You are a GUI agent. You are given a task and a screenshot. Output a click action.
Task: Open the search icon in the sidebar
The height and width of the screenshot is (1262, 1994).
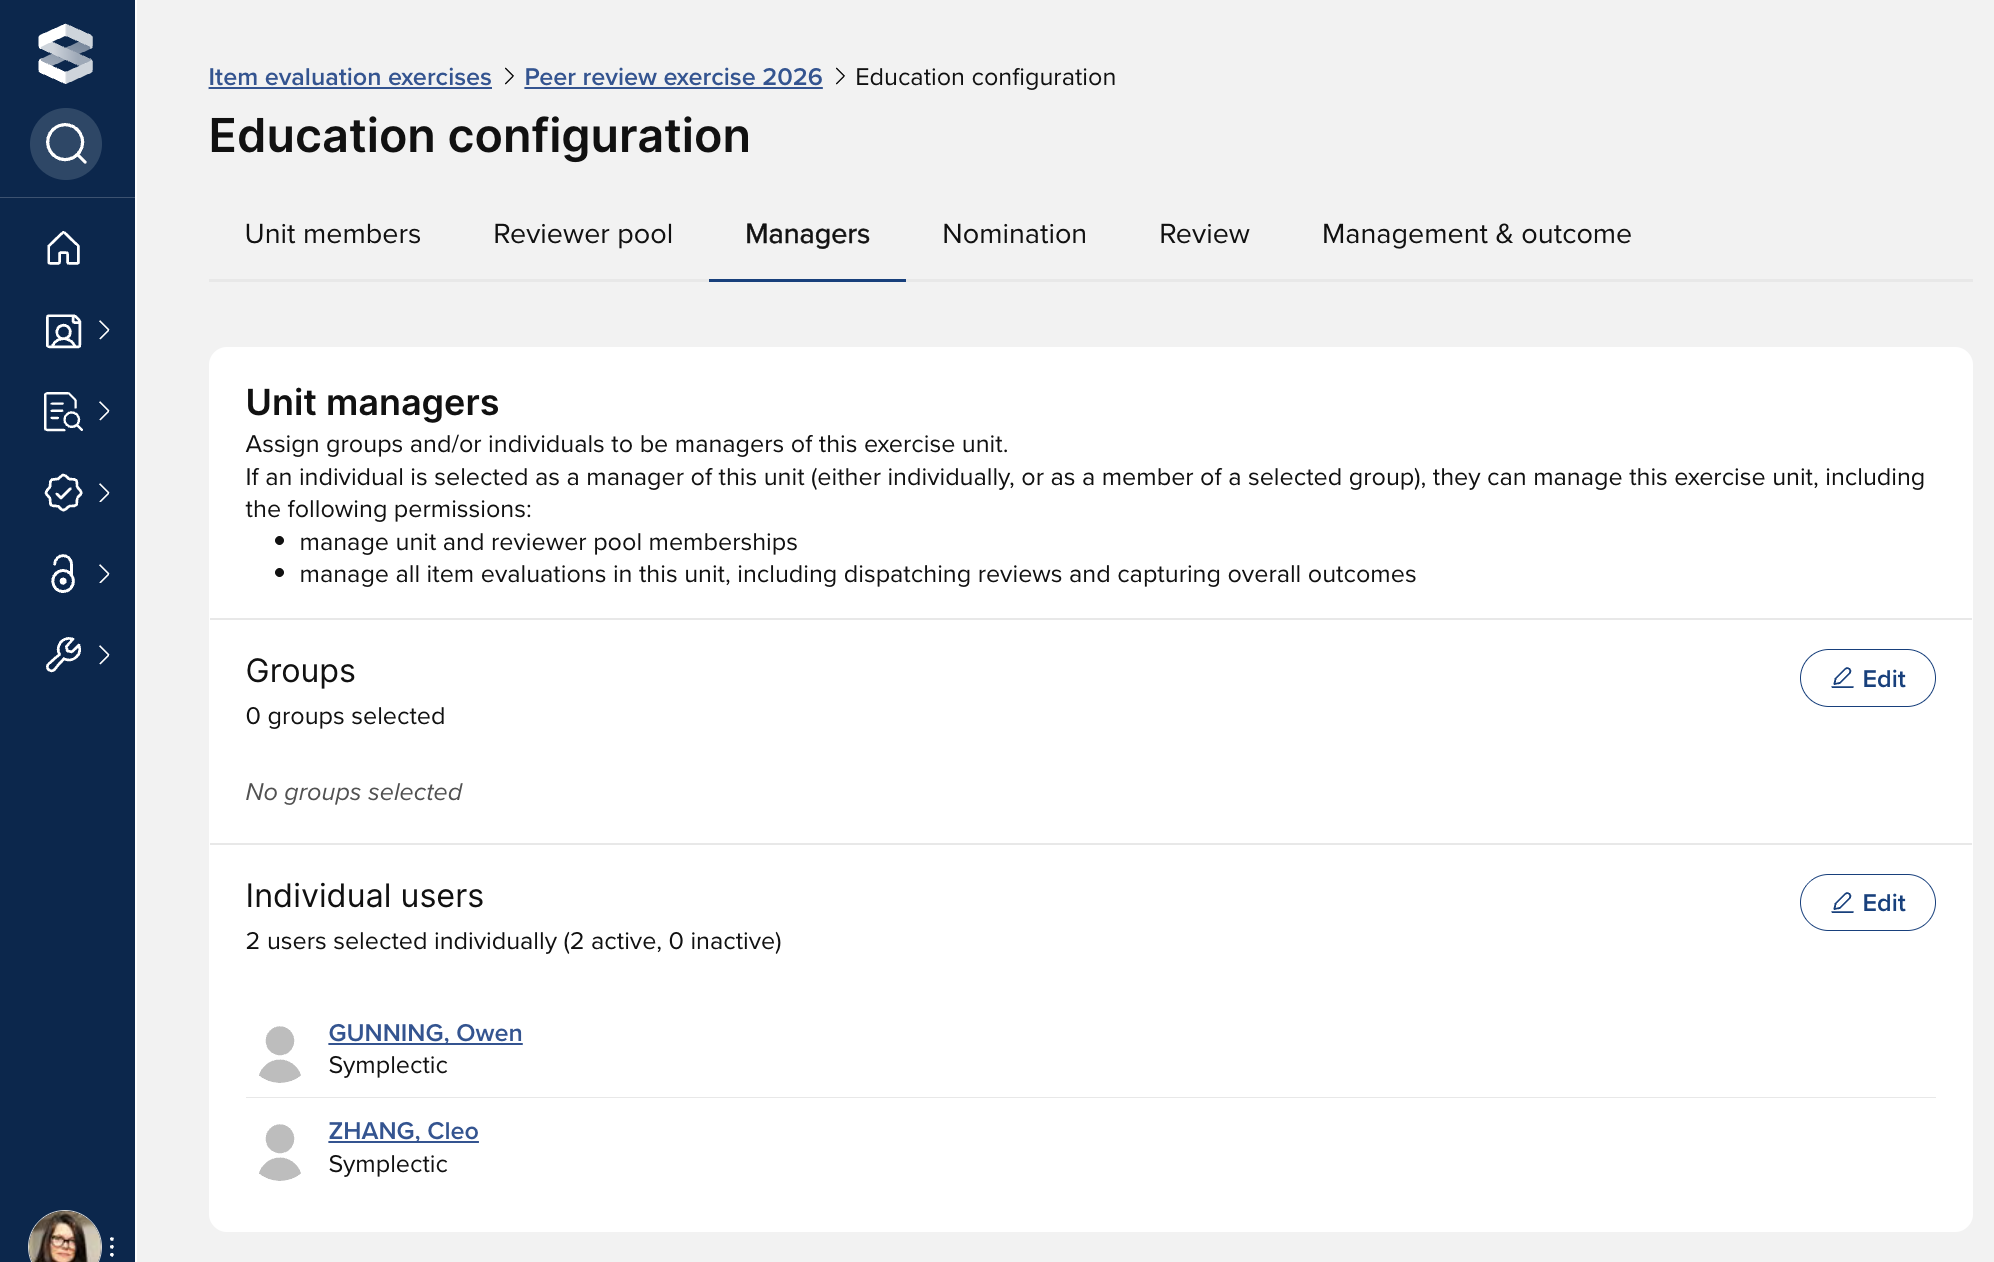click(x=65, y=144)
